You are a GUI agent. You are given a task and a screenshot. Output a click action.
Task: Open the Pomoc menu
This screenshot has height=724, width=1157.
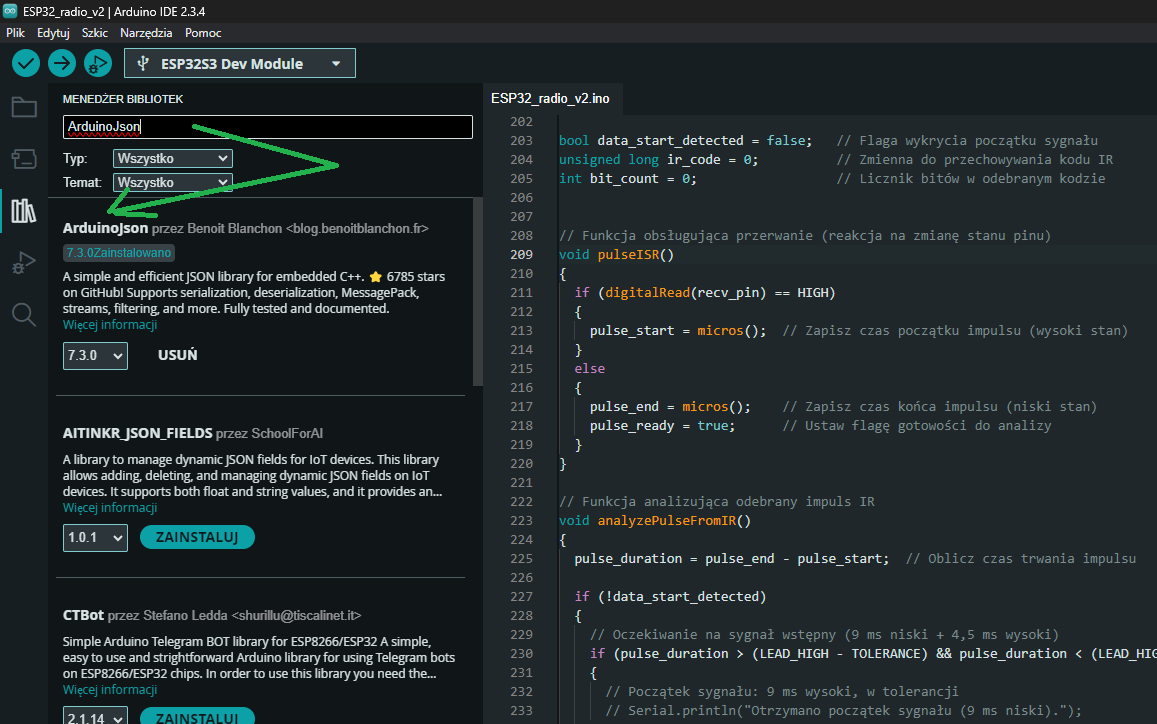tap(203, 32)
